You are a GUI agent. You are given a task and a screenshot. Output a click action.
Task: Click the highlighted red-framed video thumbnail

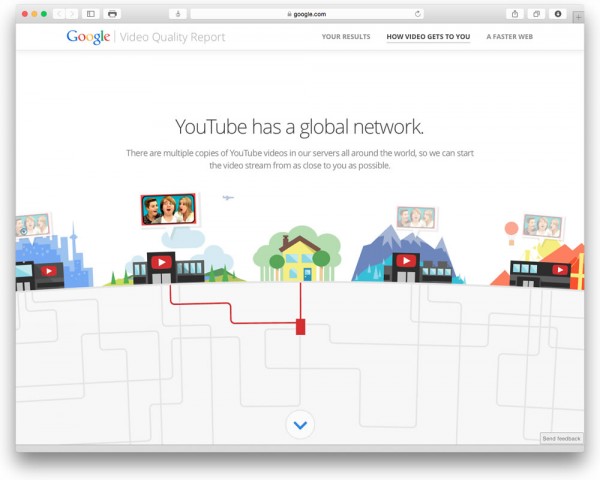pyautogui.click(x=168, y=209)
